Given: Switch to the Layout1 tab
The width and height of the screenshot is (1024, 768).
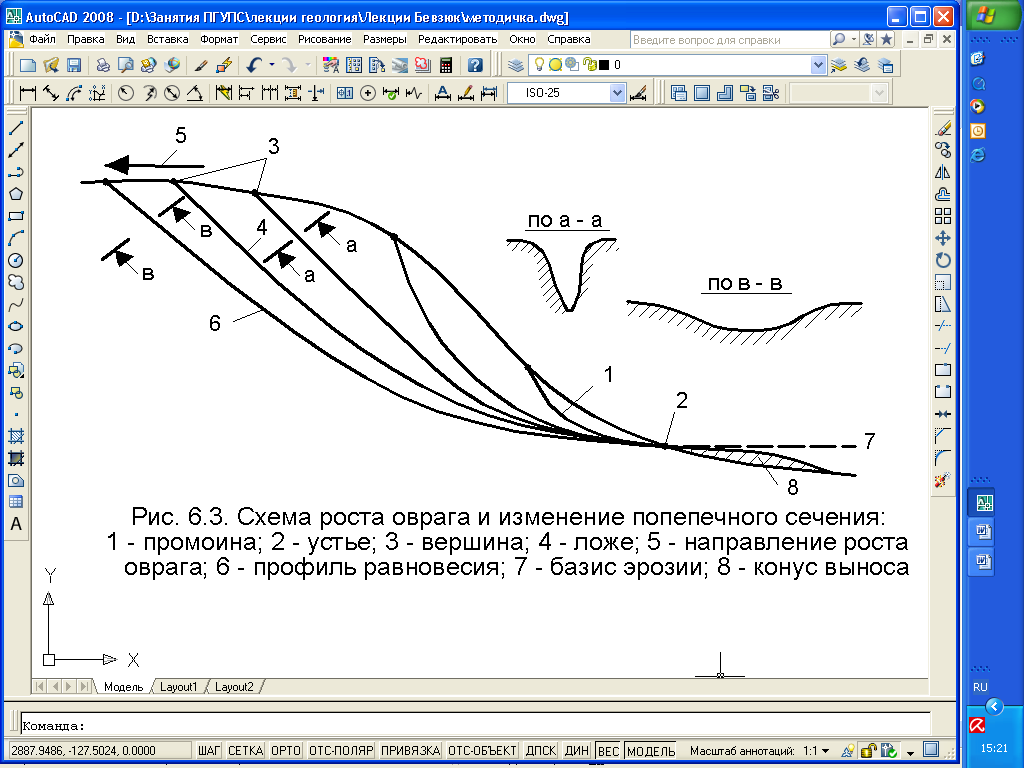Looking at the screenshot, I should pyautogui.click(x=178, y=687).
